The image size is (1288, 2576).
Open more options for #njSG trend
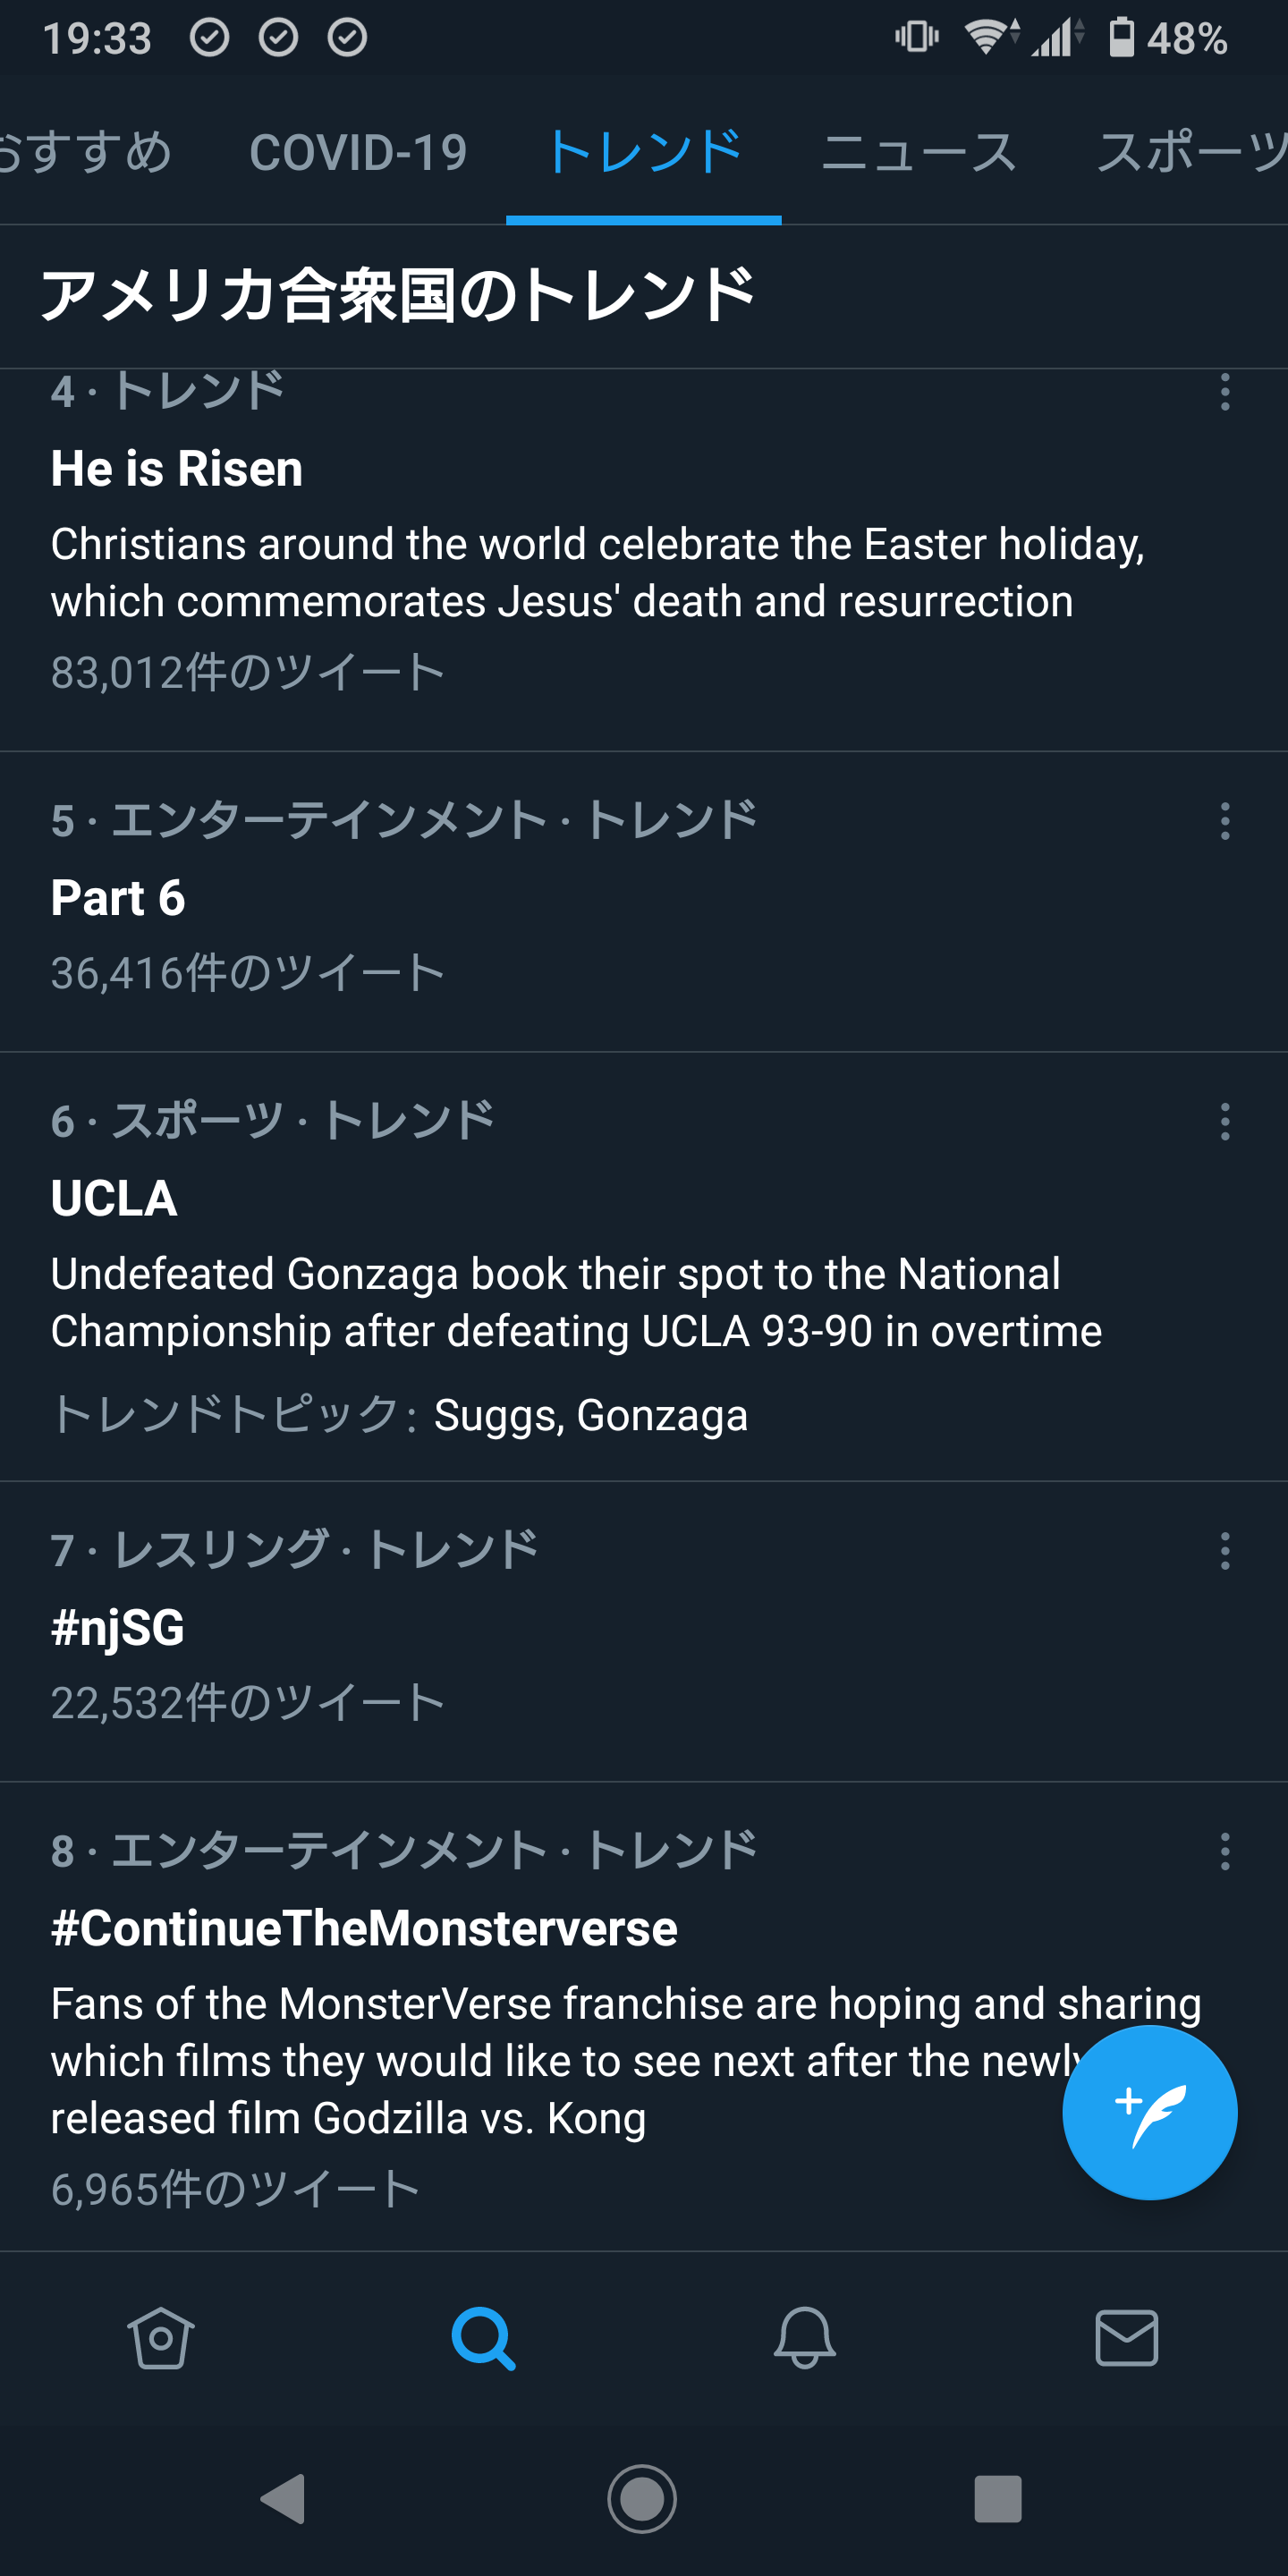pos(1224,1550)
